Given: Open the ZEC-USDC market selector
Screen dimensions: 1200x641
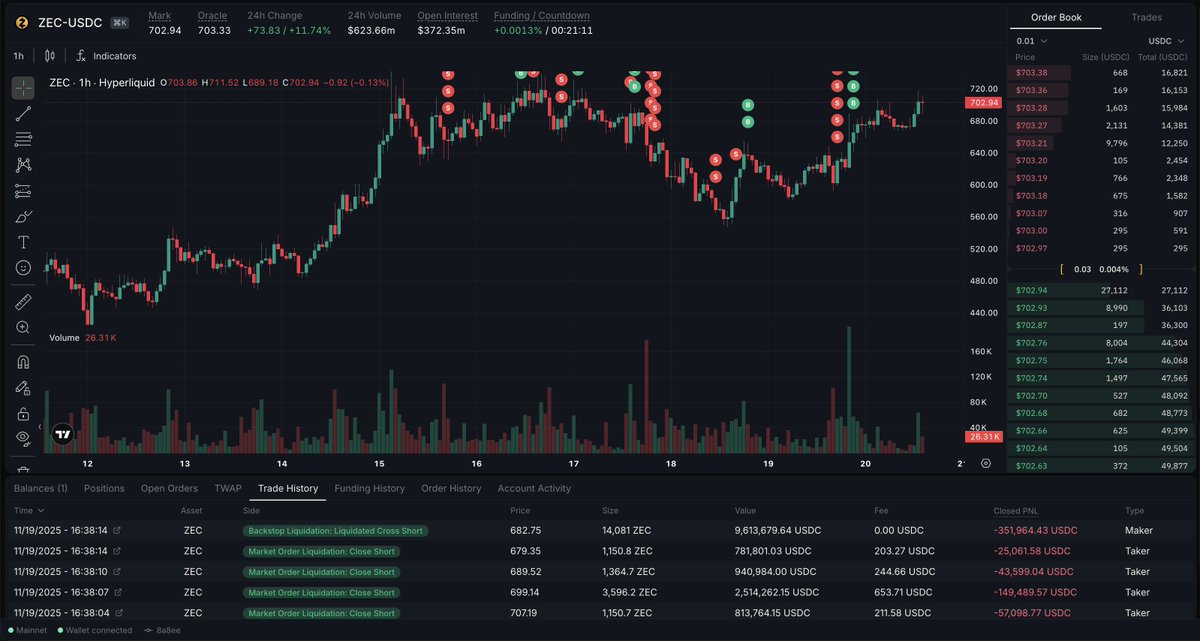Looking at the screenshot, I should tap(60, 21).
